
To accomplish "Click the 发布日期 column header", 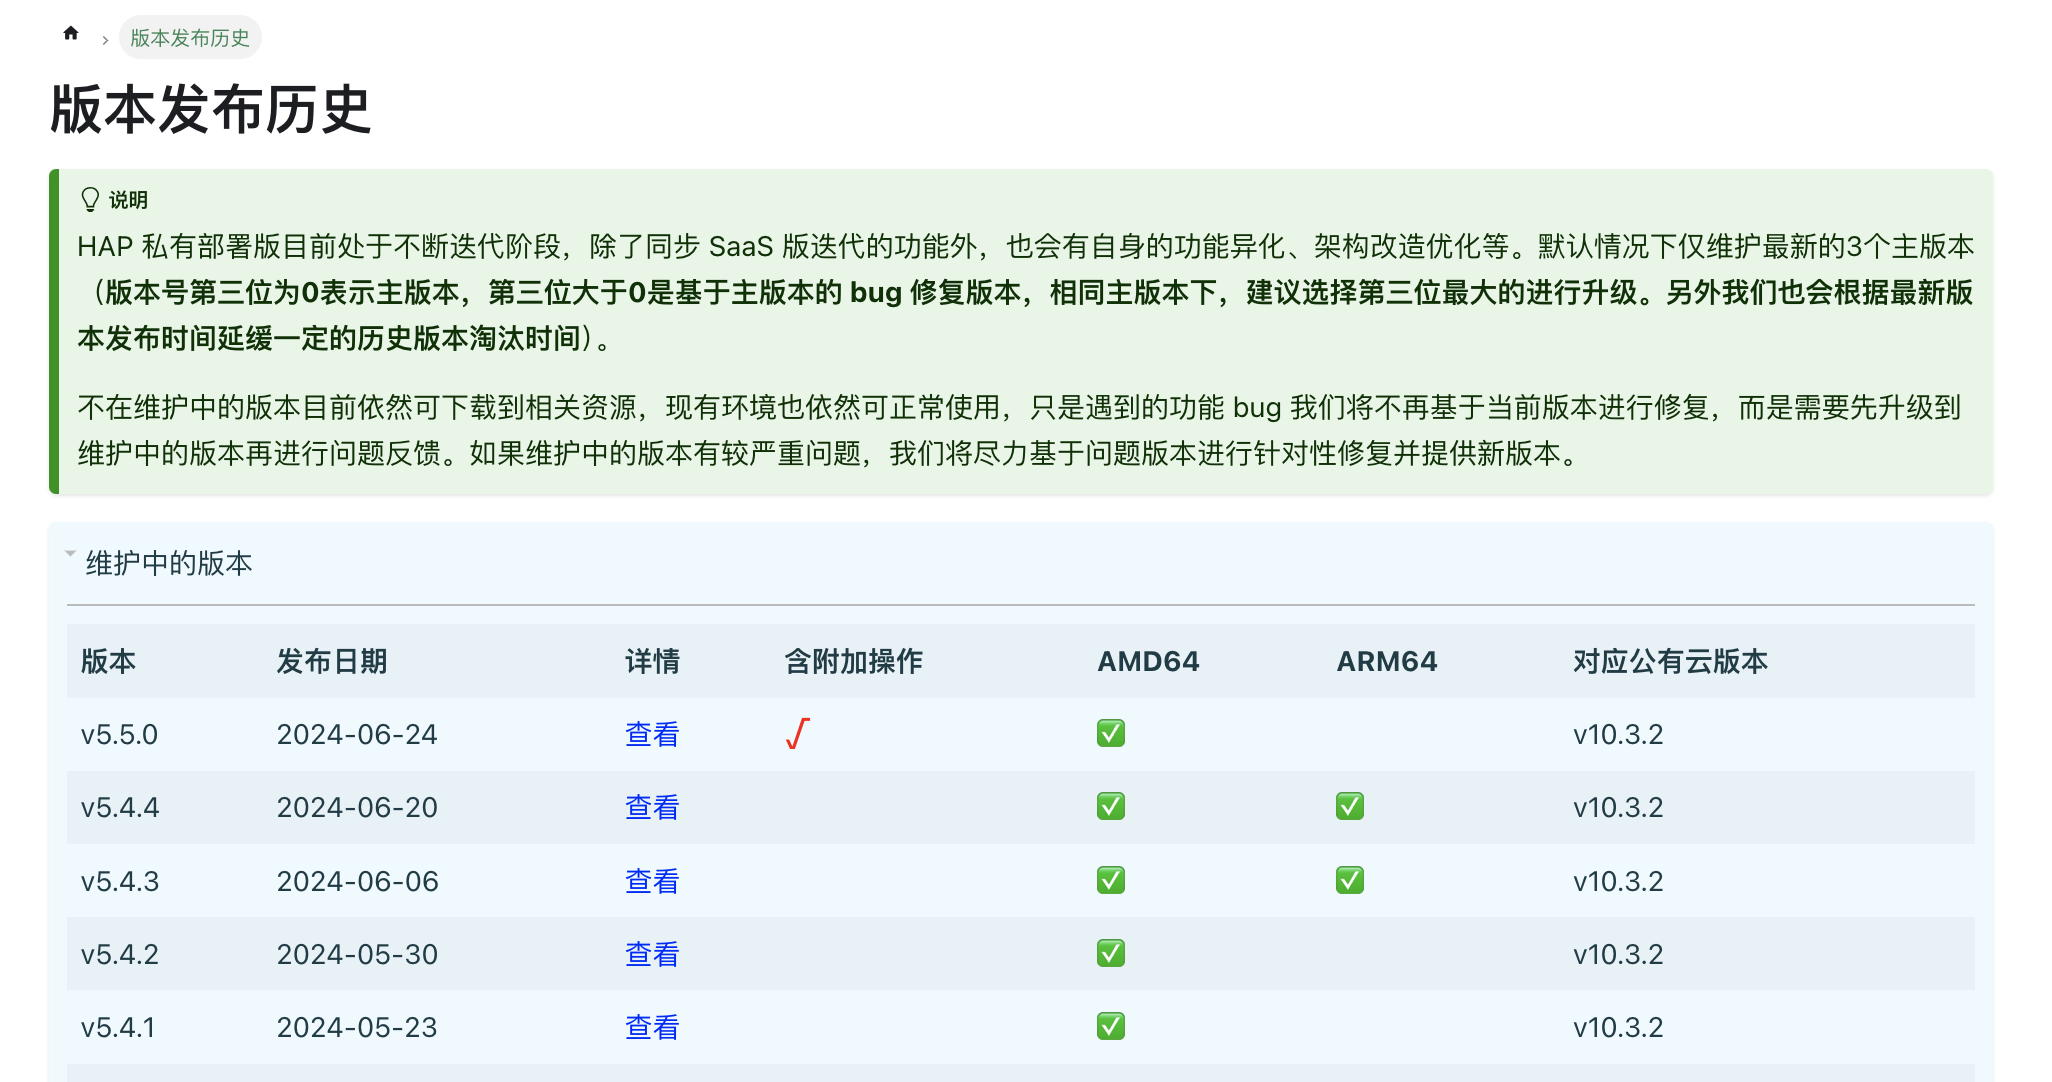I will (331, 661).
